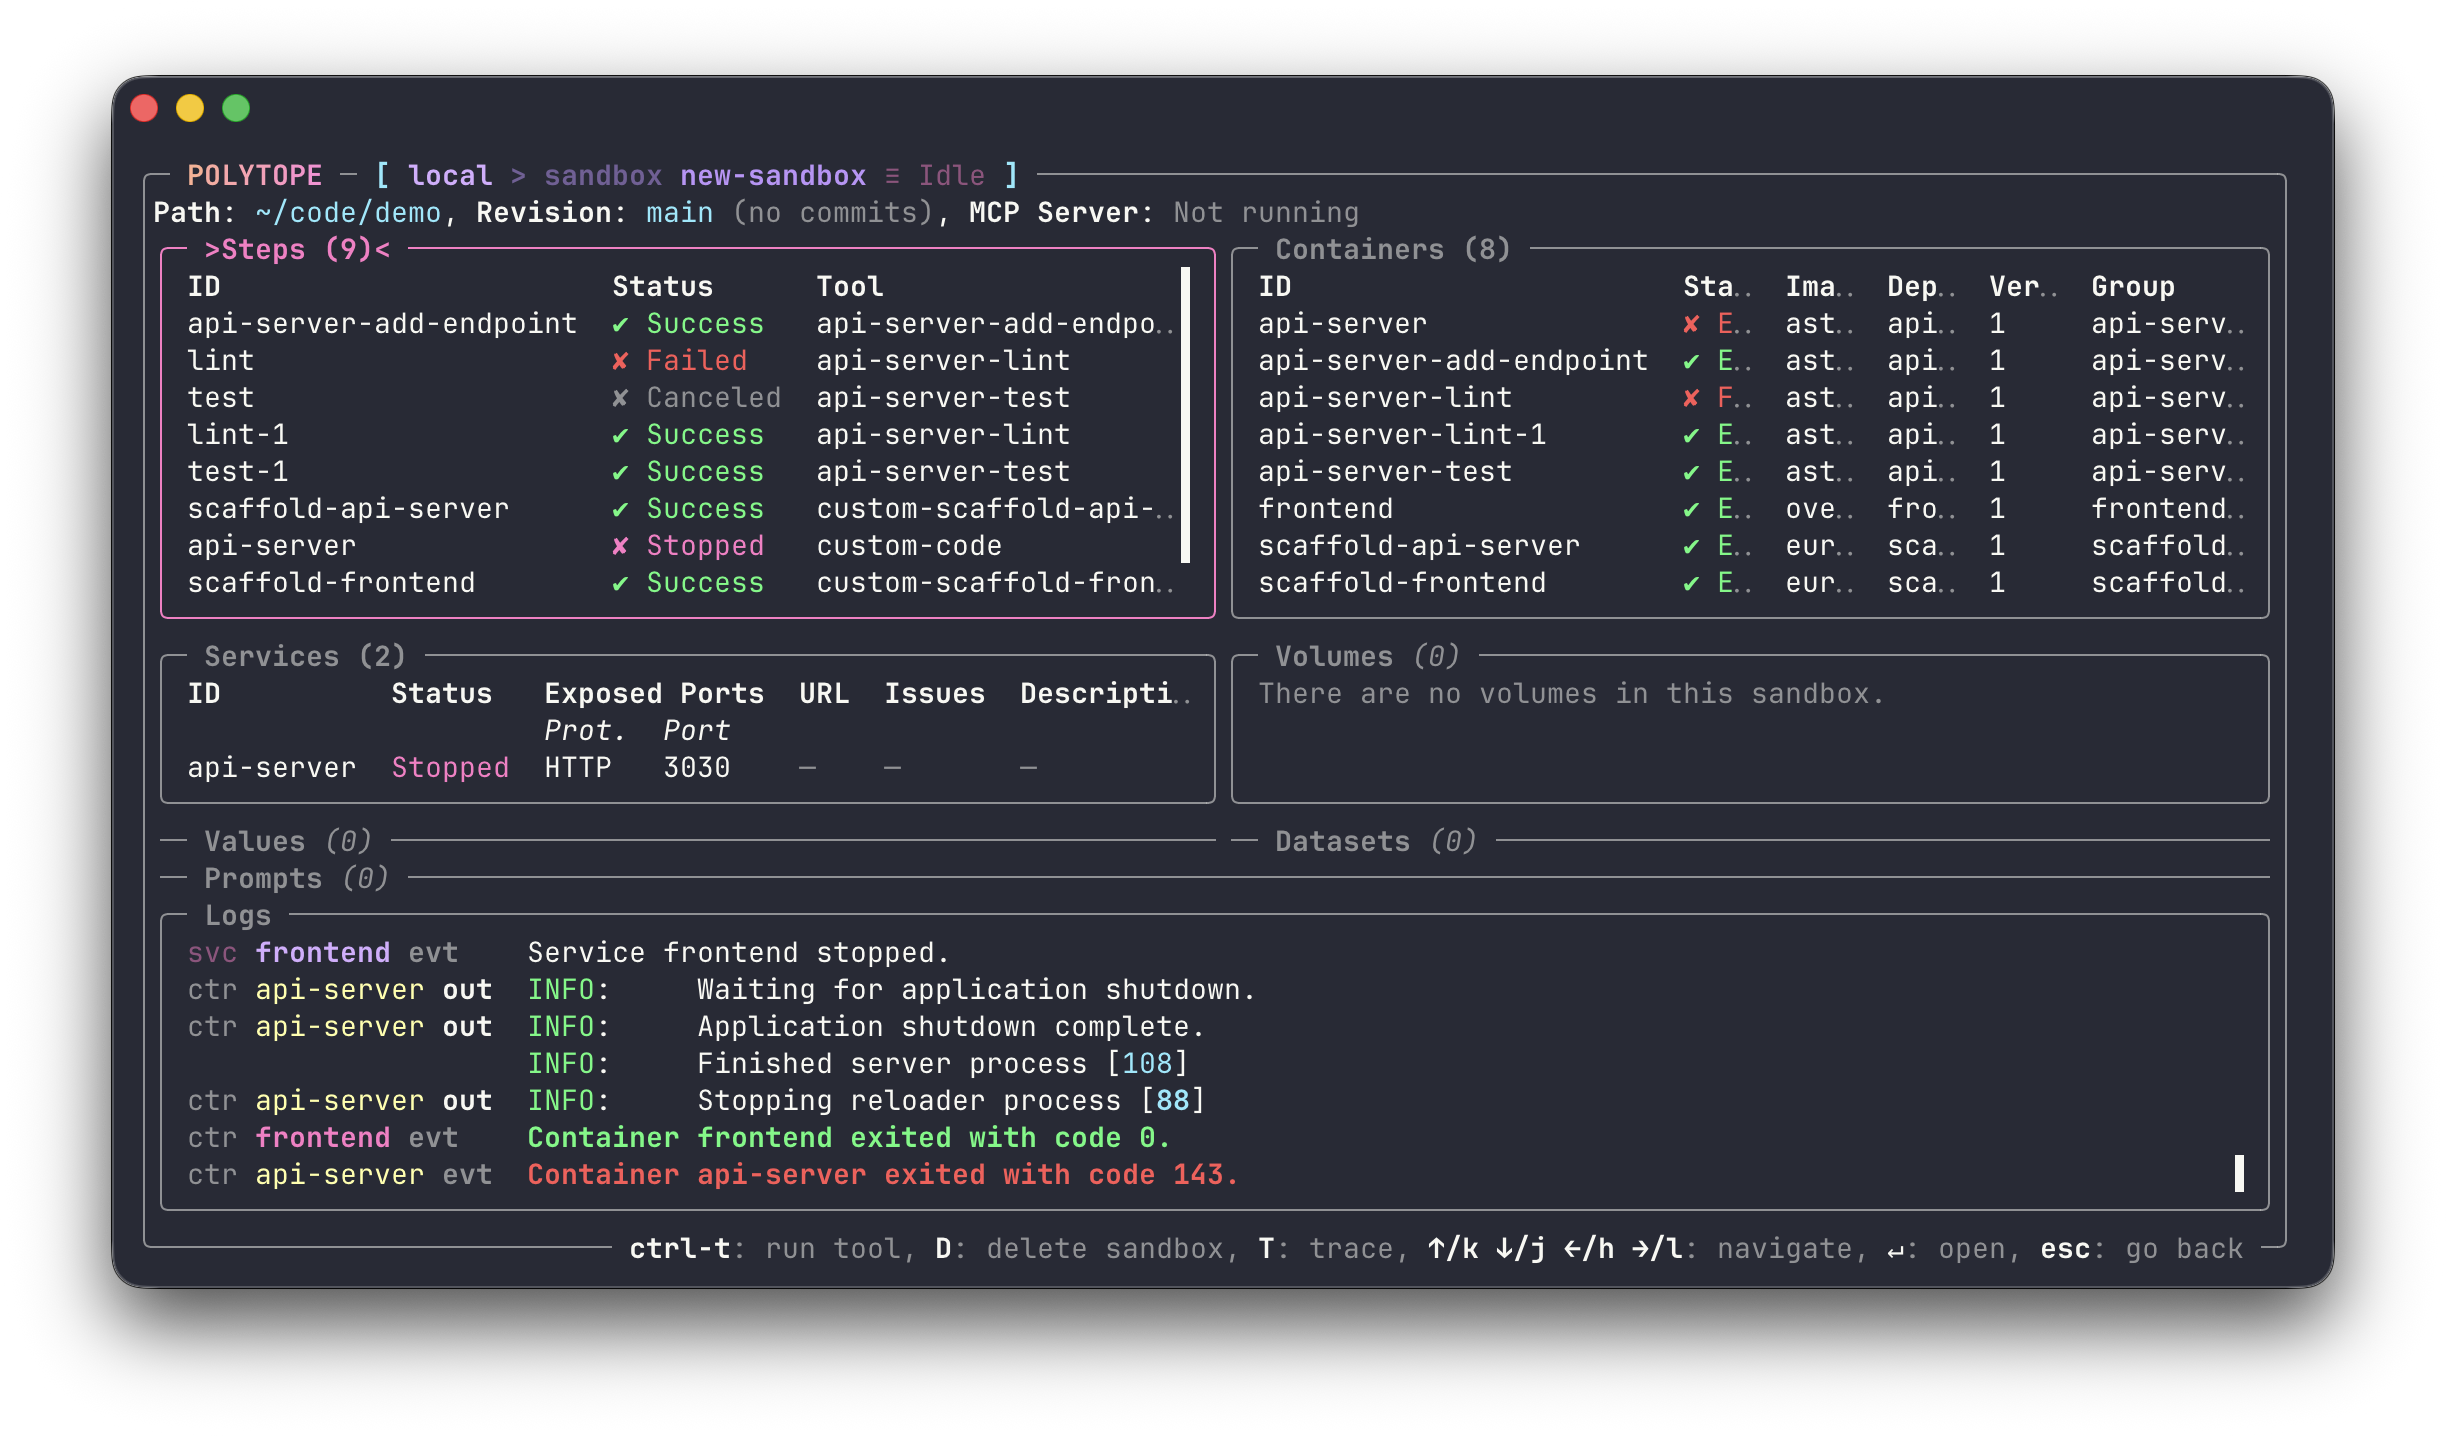Click the Logs panel scroll indicator

[2239, 1173]
